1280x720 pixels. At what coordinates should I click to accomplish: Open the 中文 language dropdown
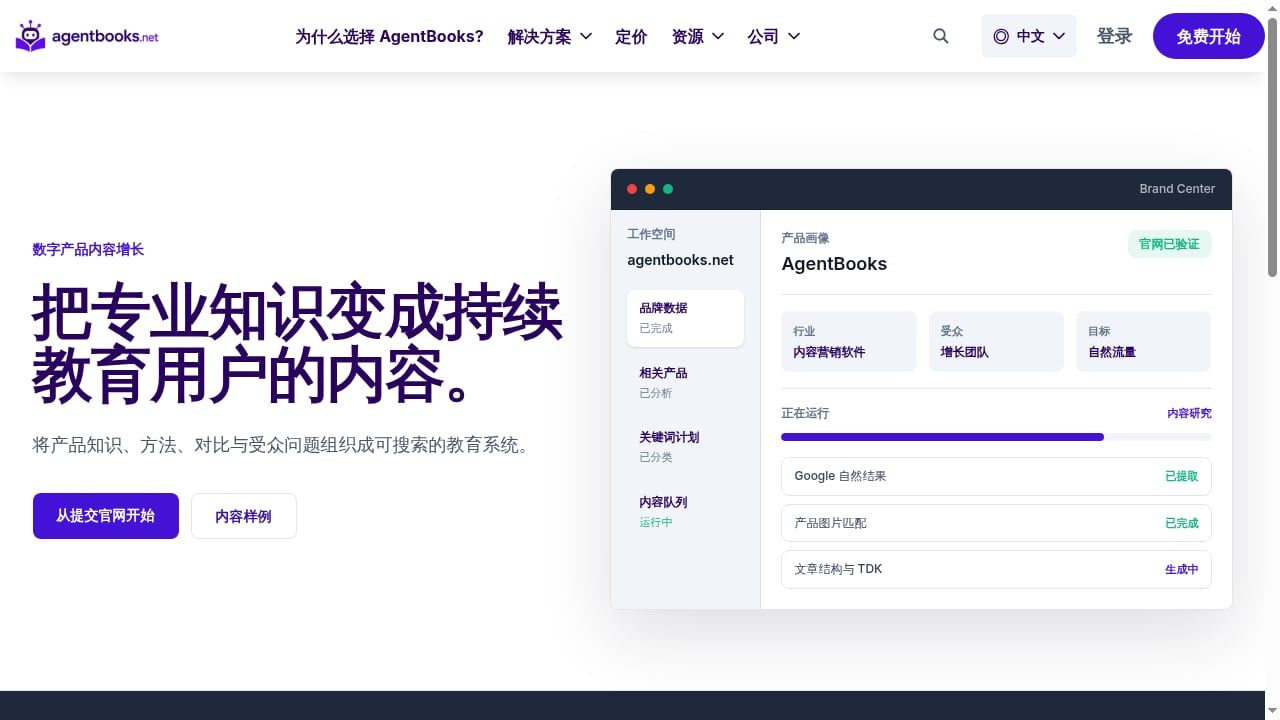1029,36
